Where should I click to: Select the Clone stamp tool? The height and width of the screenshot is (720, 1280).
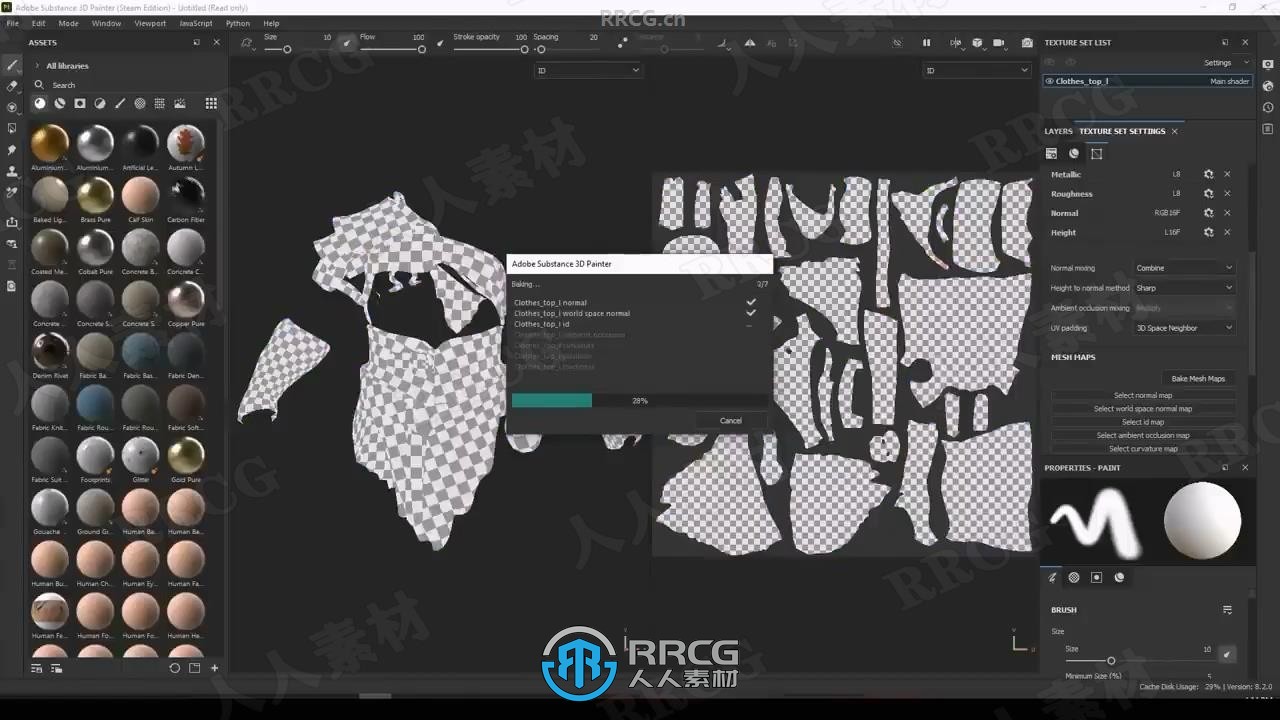click(12, 171)
